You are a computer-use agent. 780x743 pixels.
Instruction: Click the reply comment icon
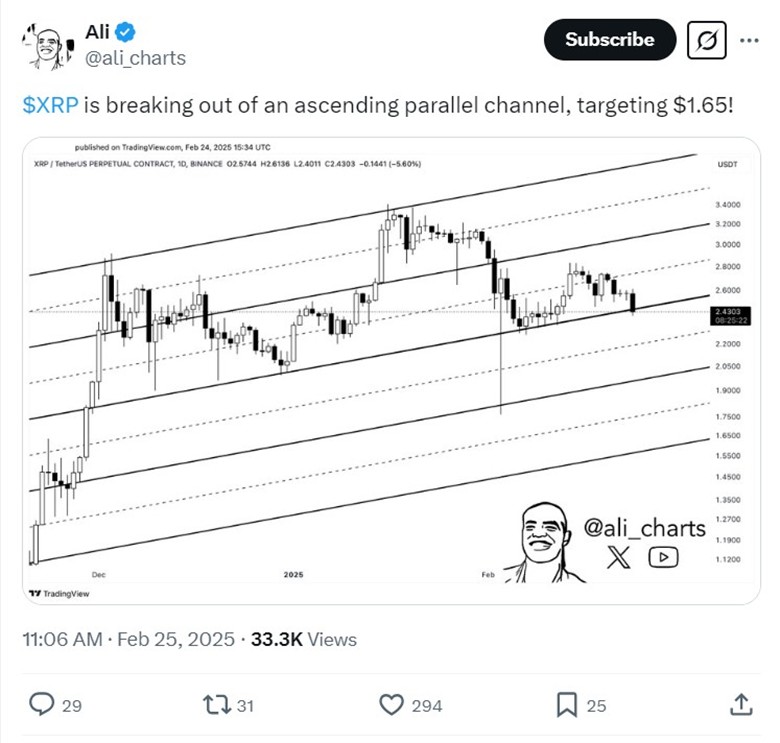pos(42,705)
